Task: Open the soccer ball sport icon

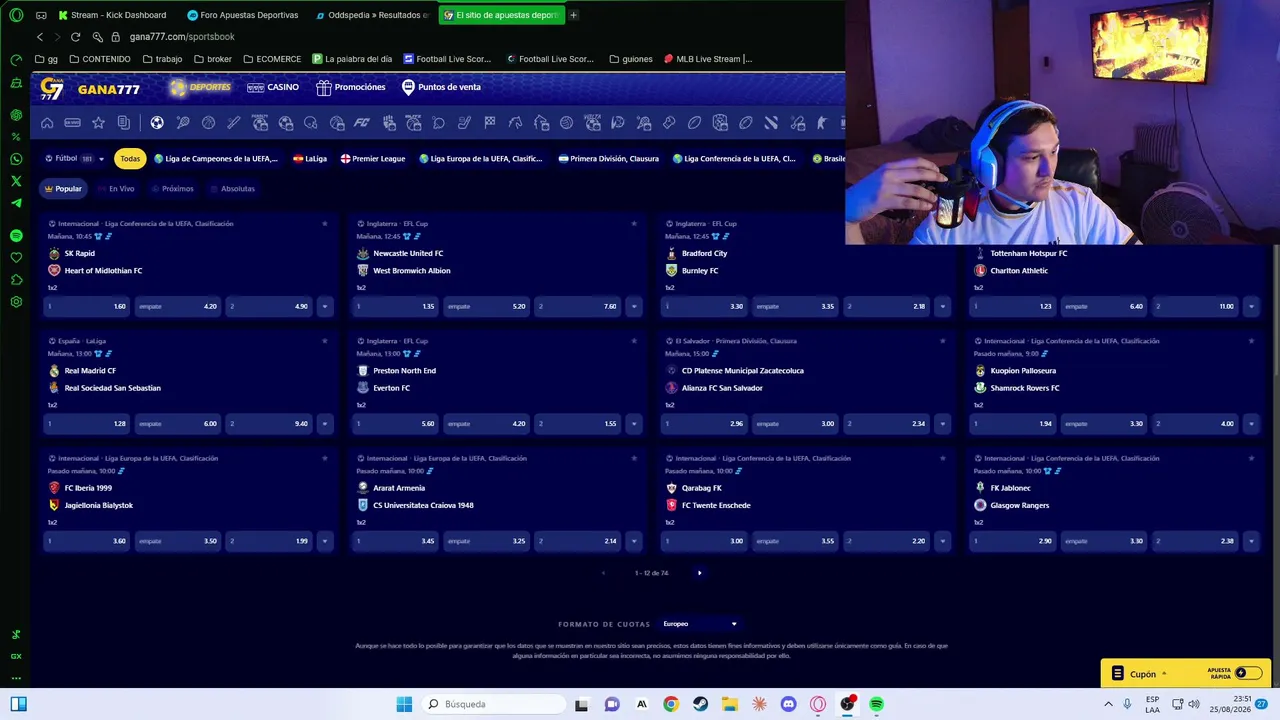Action: point(157,123)
